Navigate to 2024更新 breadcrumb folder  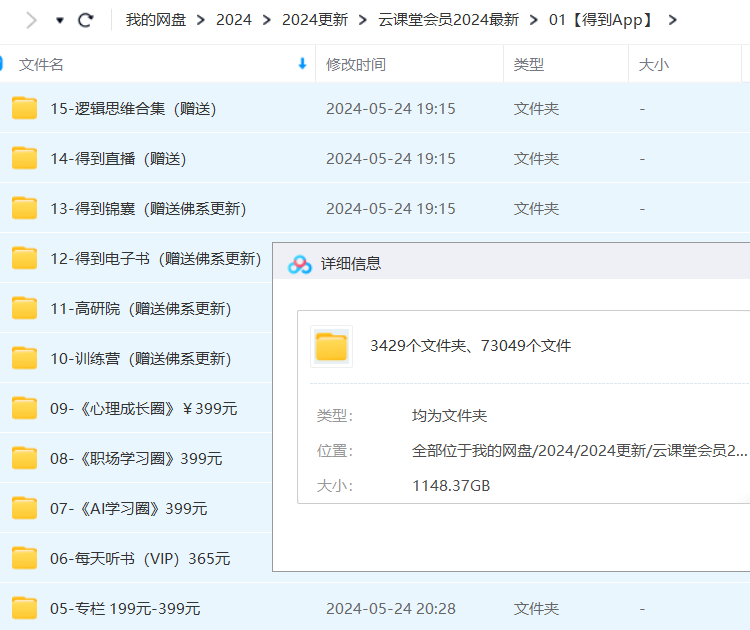[315, 20]
